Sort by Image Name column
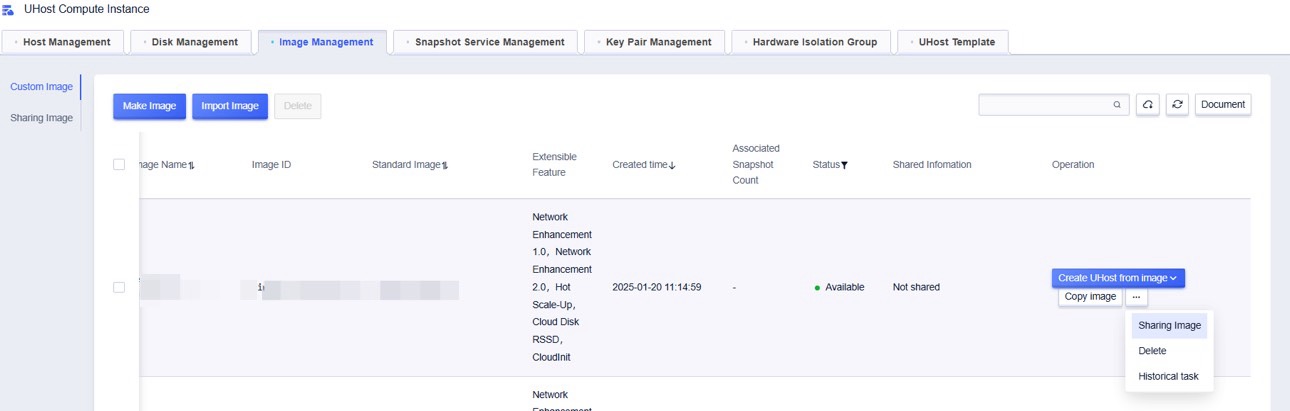The height and width of the screenshot is (411, 1290). tap(191, 165)
